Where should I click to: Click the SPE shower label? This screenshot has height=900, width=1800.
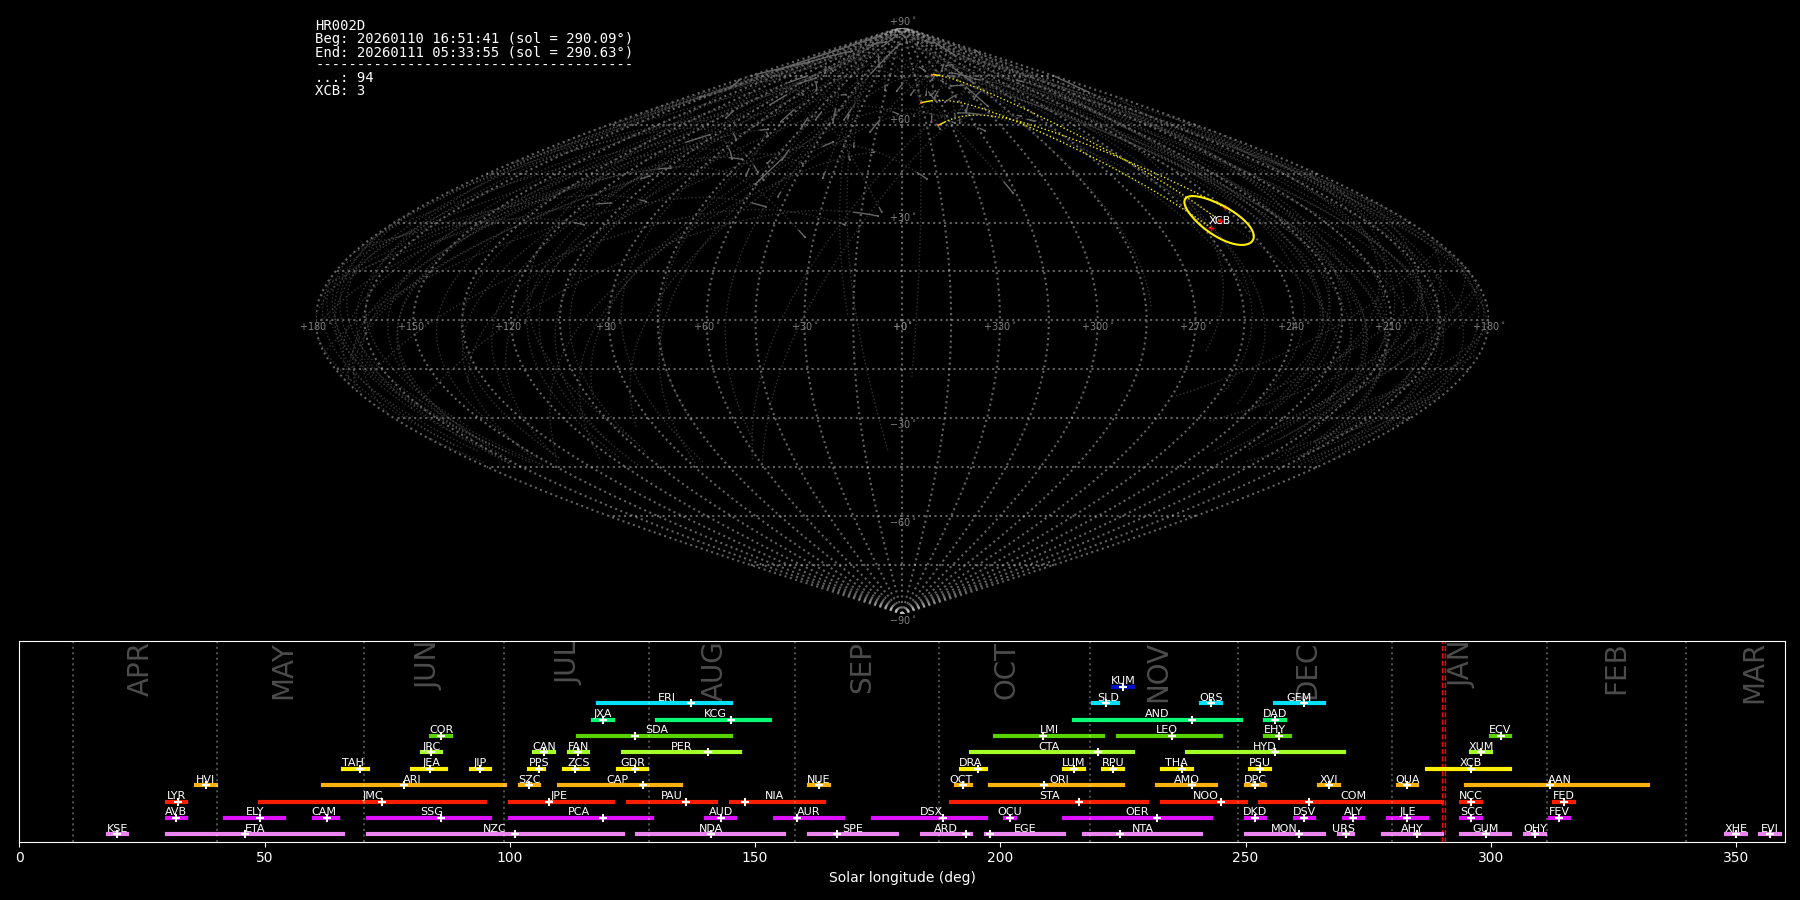(x=853, y=829)
